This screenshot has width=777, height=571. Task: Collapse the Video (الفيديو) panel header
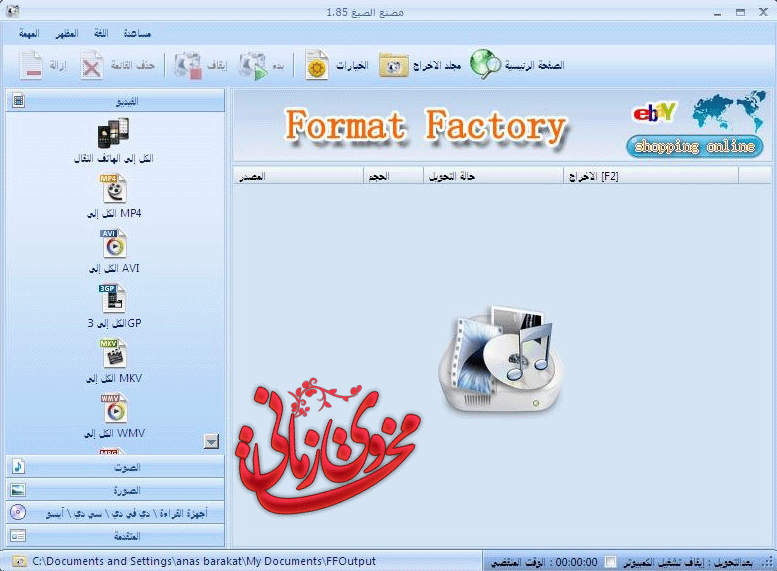pyautogui.click(x=115, y=101)
